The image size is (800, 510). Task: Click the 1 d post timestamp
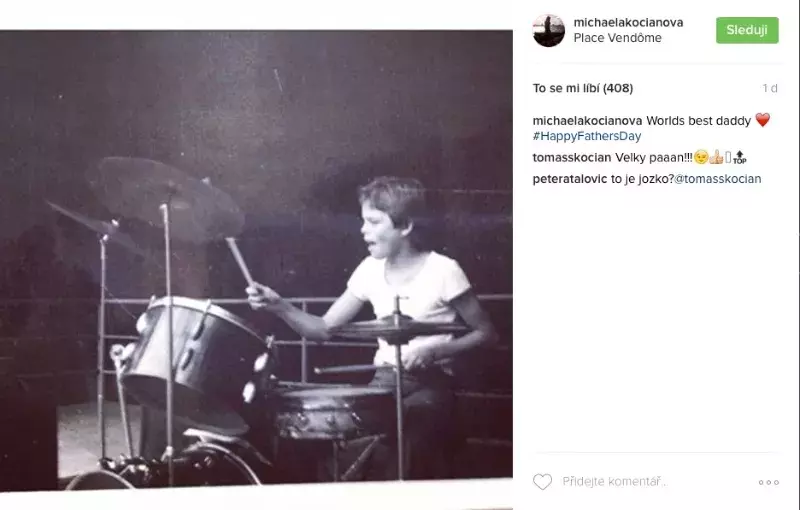pyautogui.click(x=770, y=88)
